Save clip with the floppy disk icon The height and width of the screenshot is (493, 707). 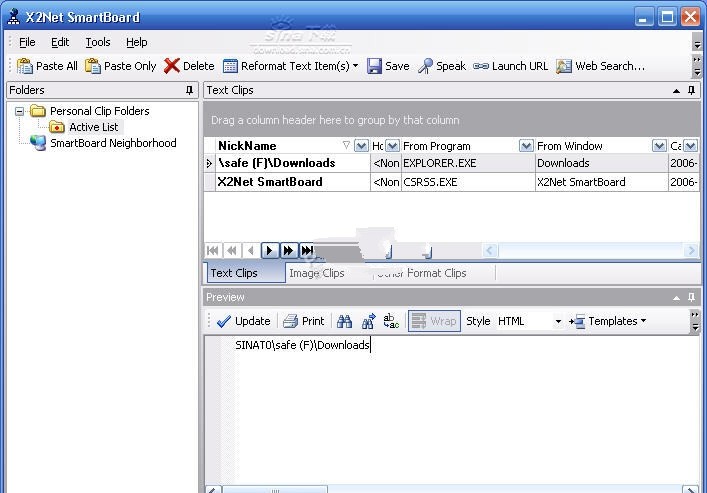tap(374, 66)
